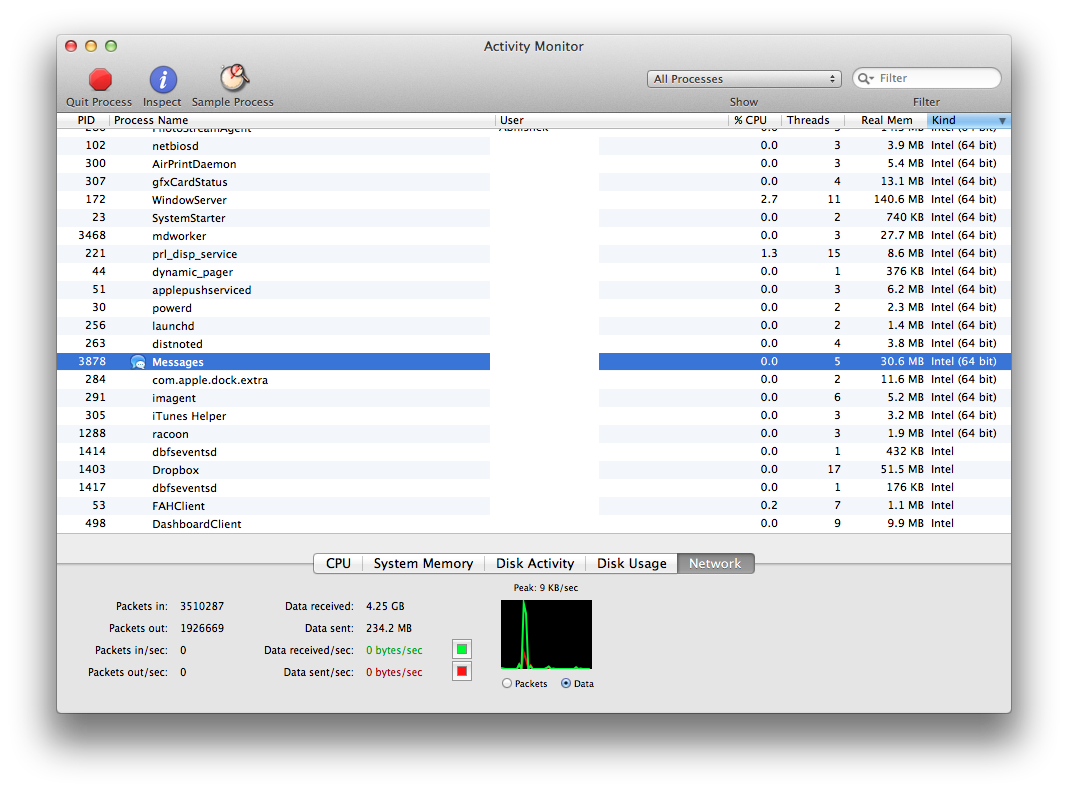Select the iTunes Helper process row

(533, 415)
